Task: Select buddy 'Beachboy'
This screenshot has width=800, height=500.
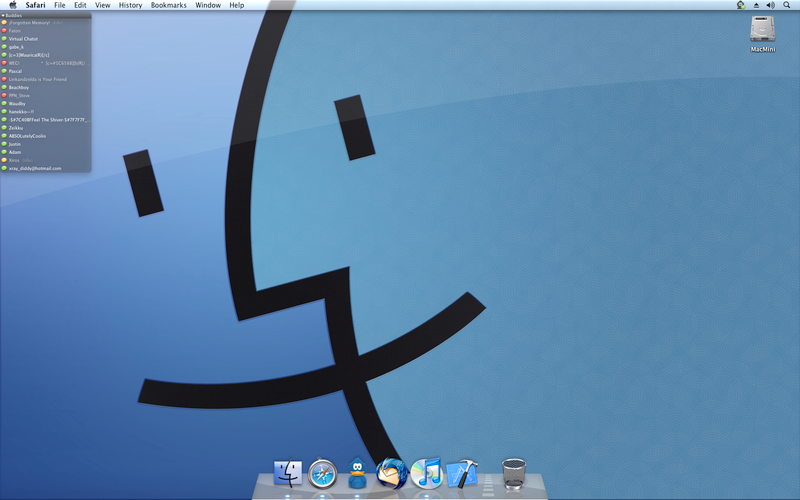Action: (46, 87)
